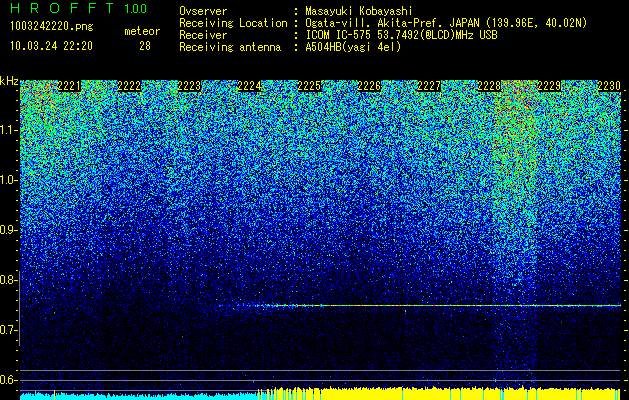Click the observer name Masayuki Kobayashi
This screenshot has height=400, width=629.
(x=359, y=11)
